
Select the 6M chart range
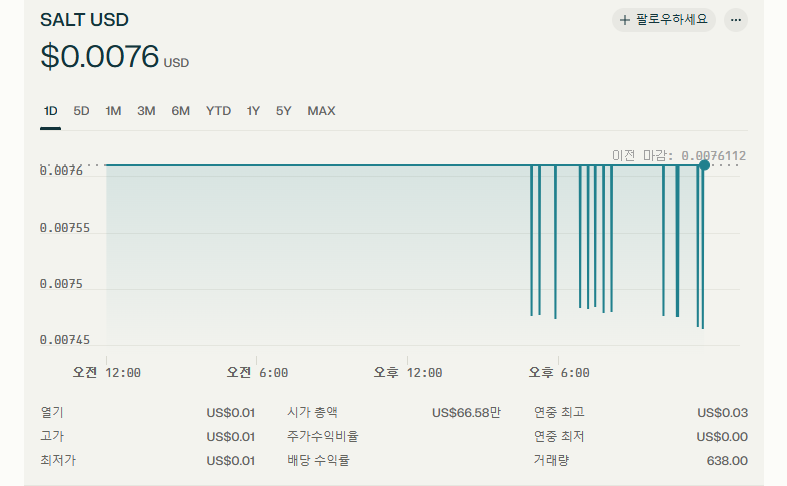(180, 111)
